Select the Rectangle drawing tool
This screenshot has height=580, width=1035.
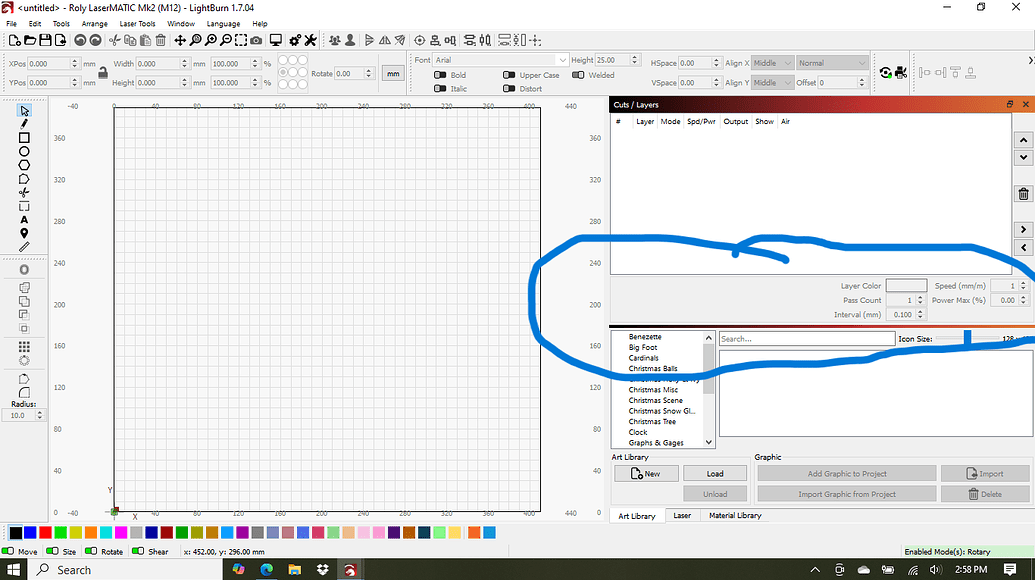(24, 137)
